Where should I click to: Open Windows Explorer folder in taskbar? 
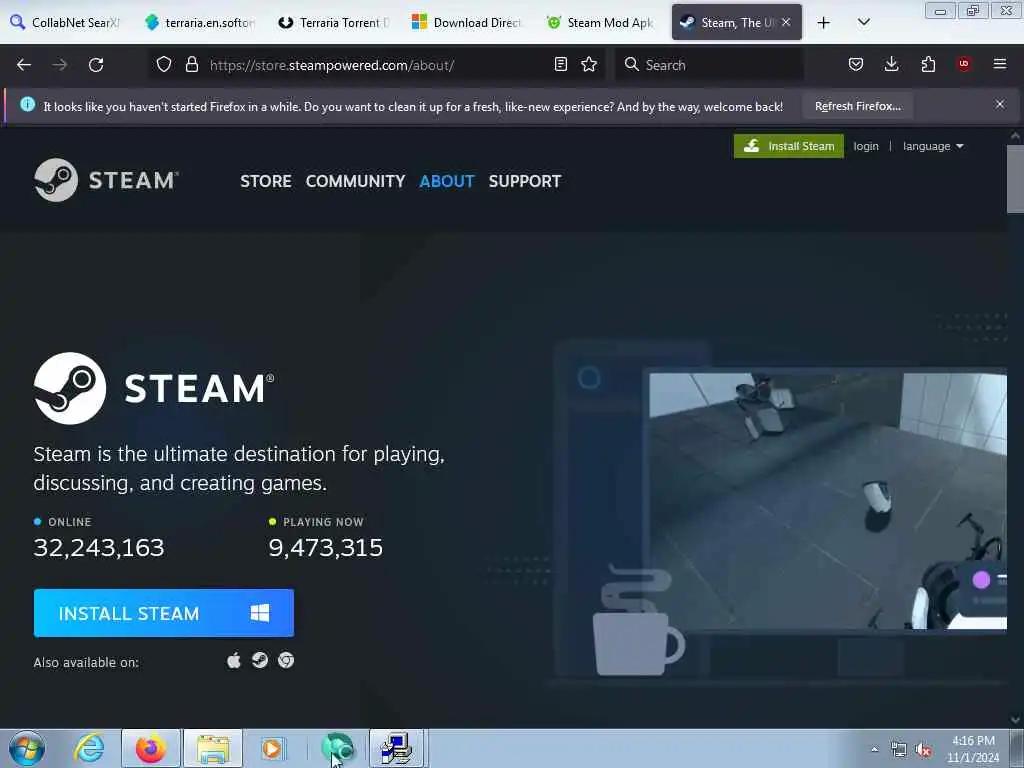click(x=213, y=748)
